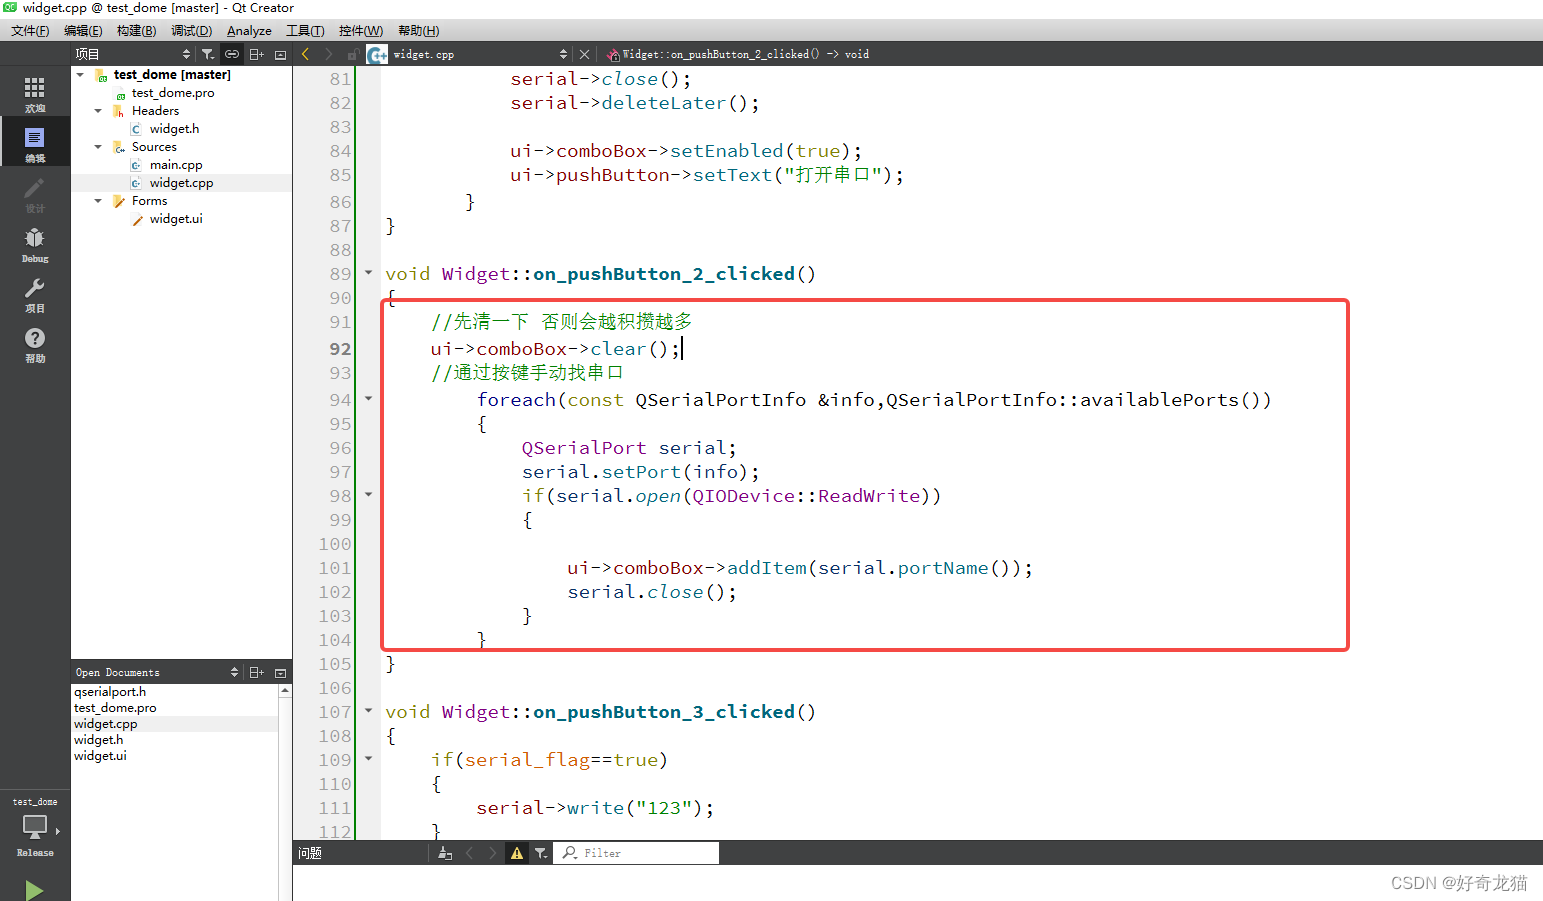
Task: Close the widget.cpp document
Action: [585, 54]
